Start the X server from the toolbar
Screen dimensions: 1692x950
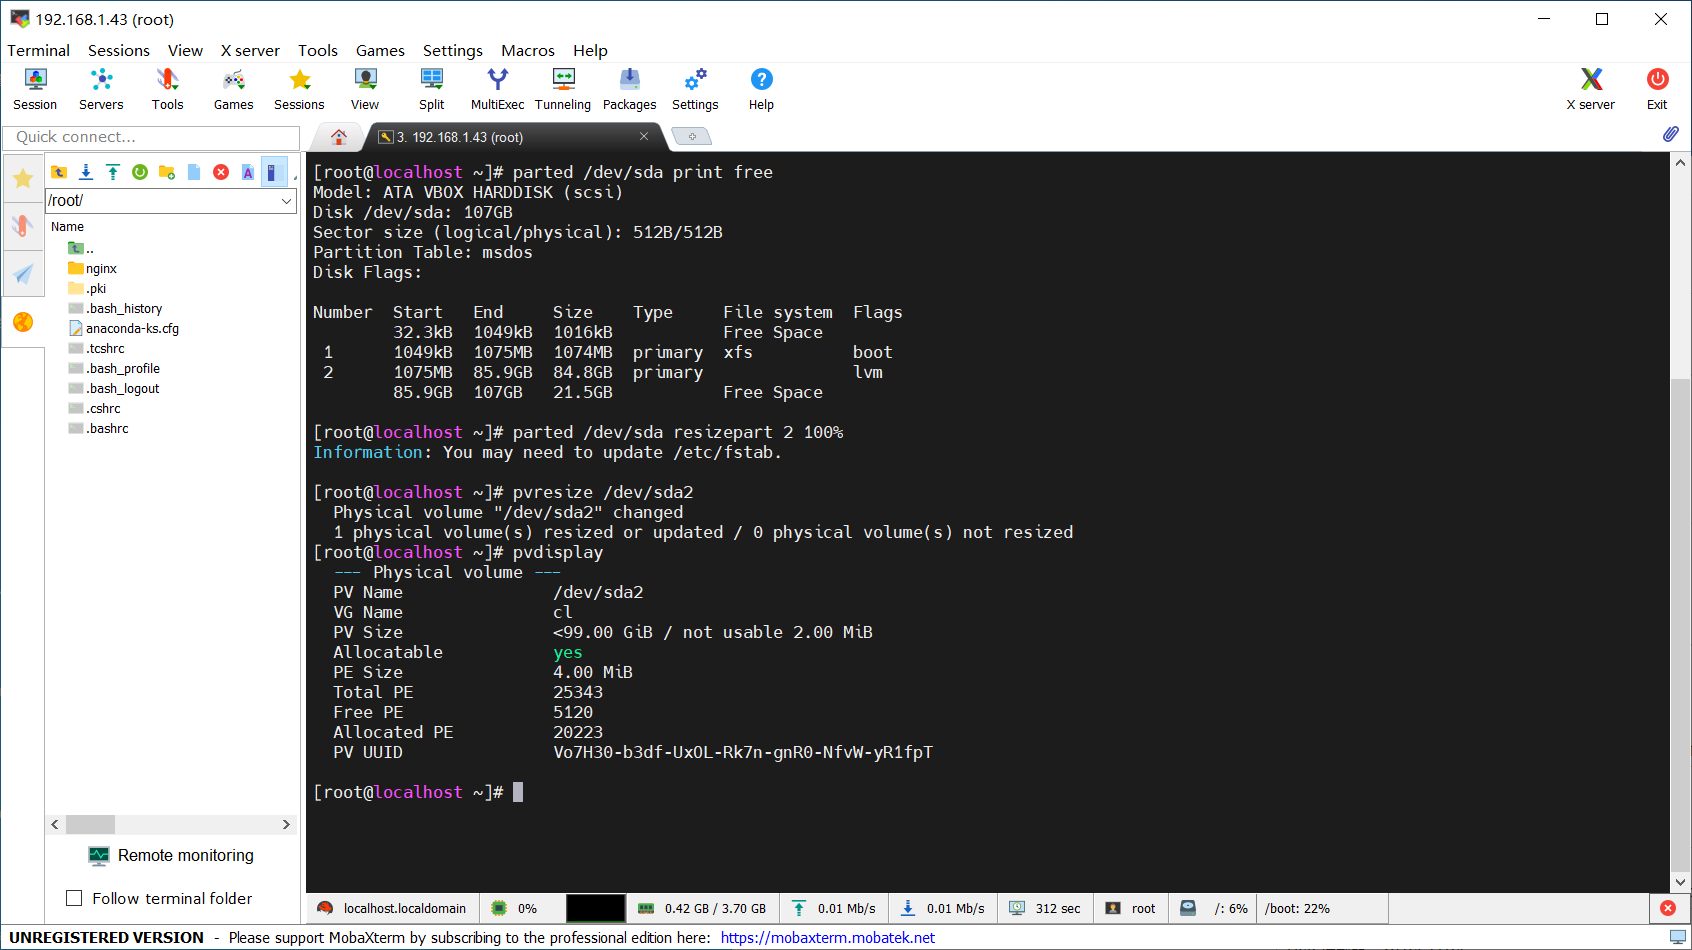click(x=1590, y=89)
